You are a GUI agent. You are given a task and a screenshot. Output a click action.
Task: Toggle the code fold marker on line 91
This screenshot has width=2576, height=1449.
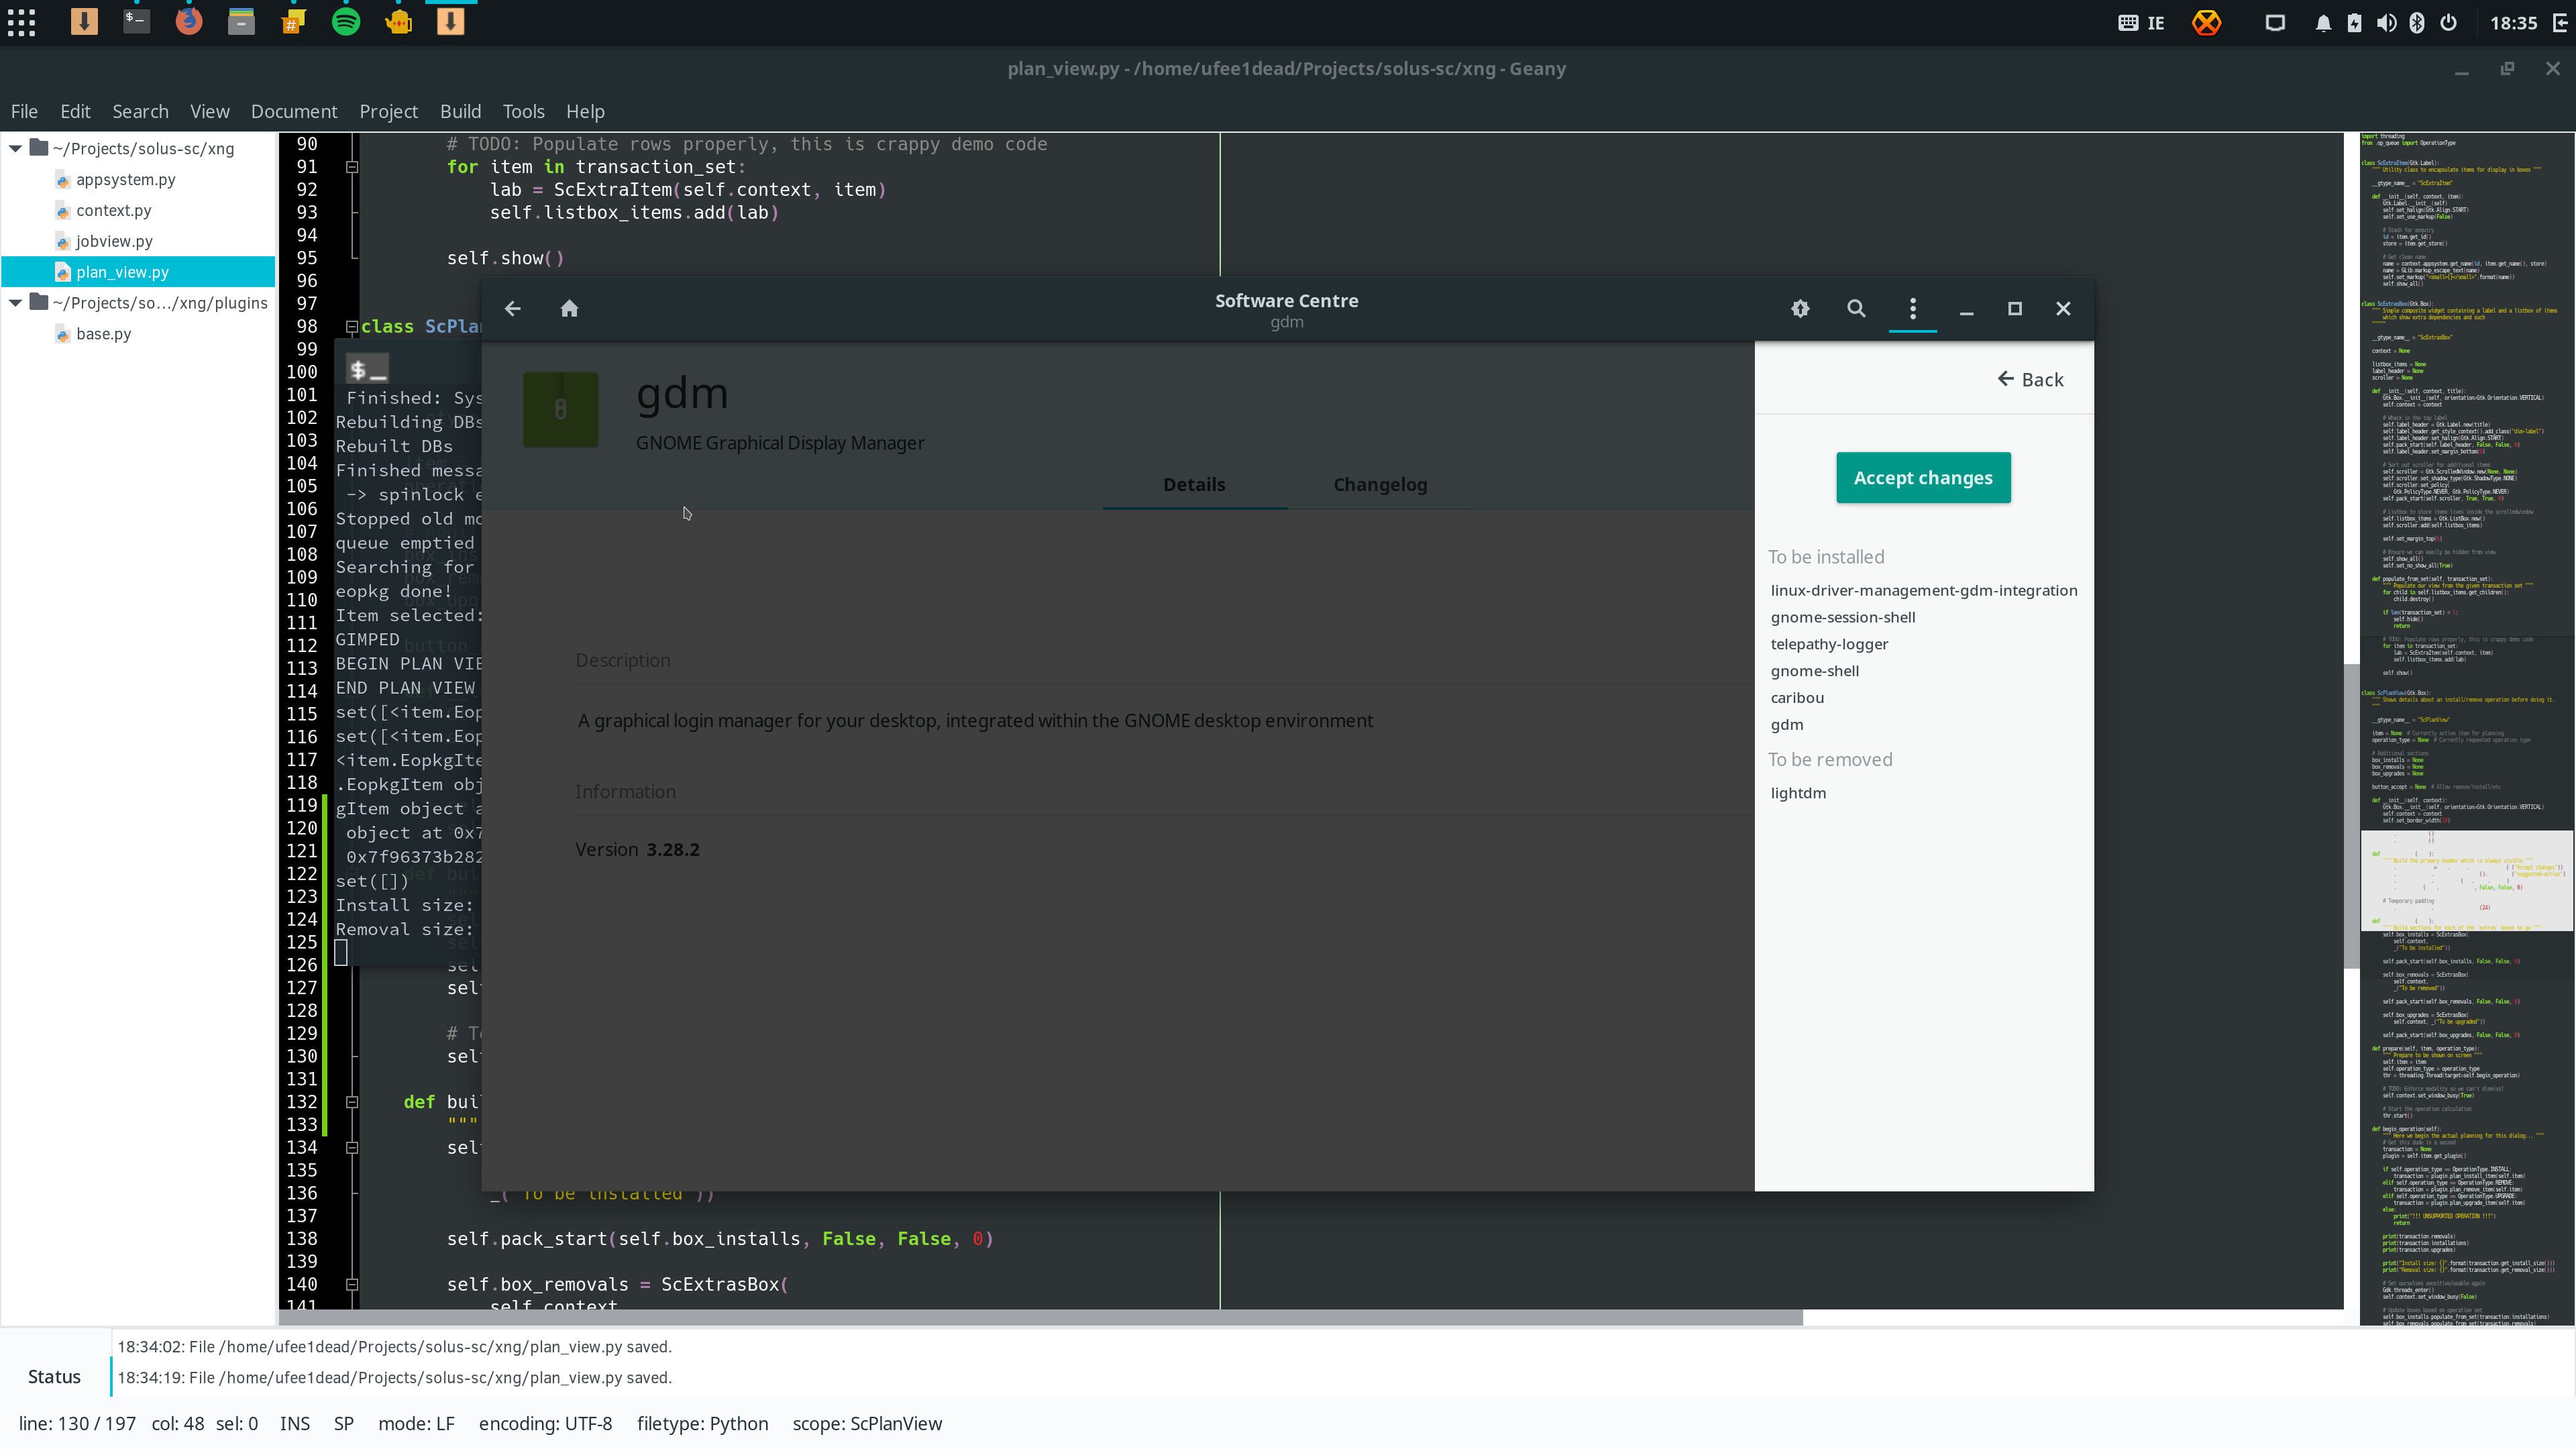coord(352,167)
